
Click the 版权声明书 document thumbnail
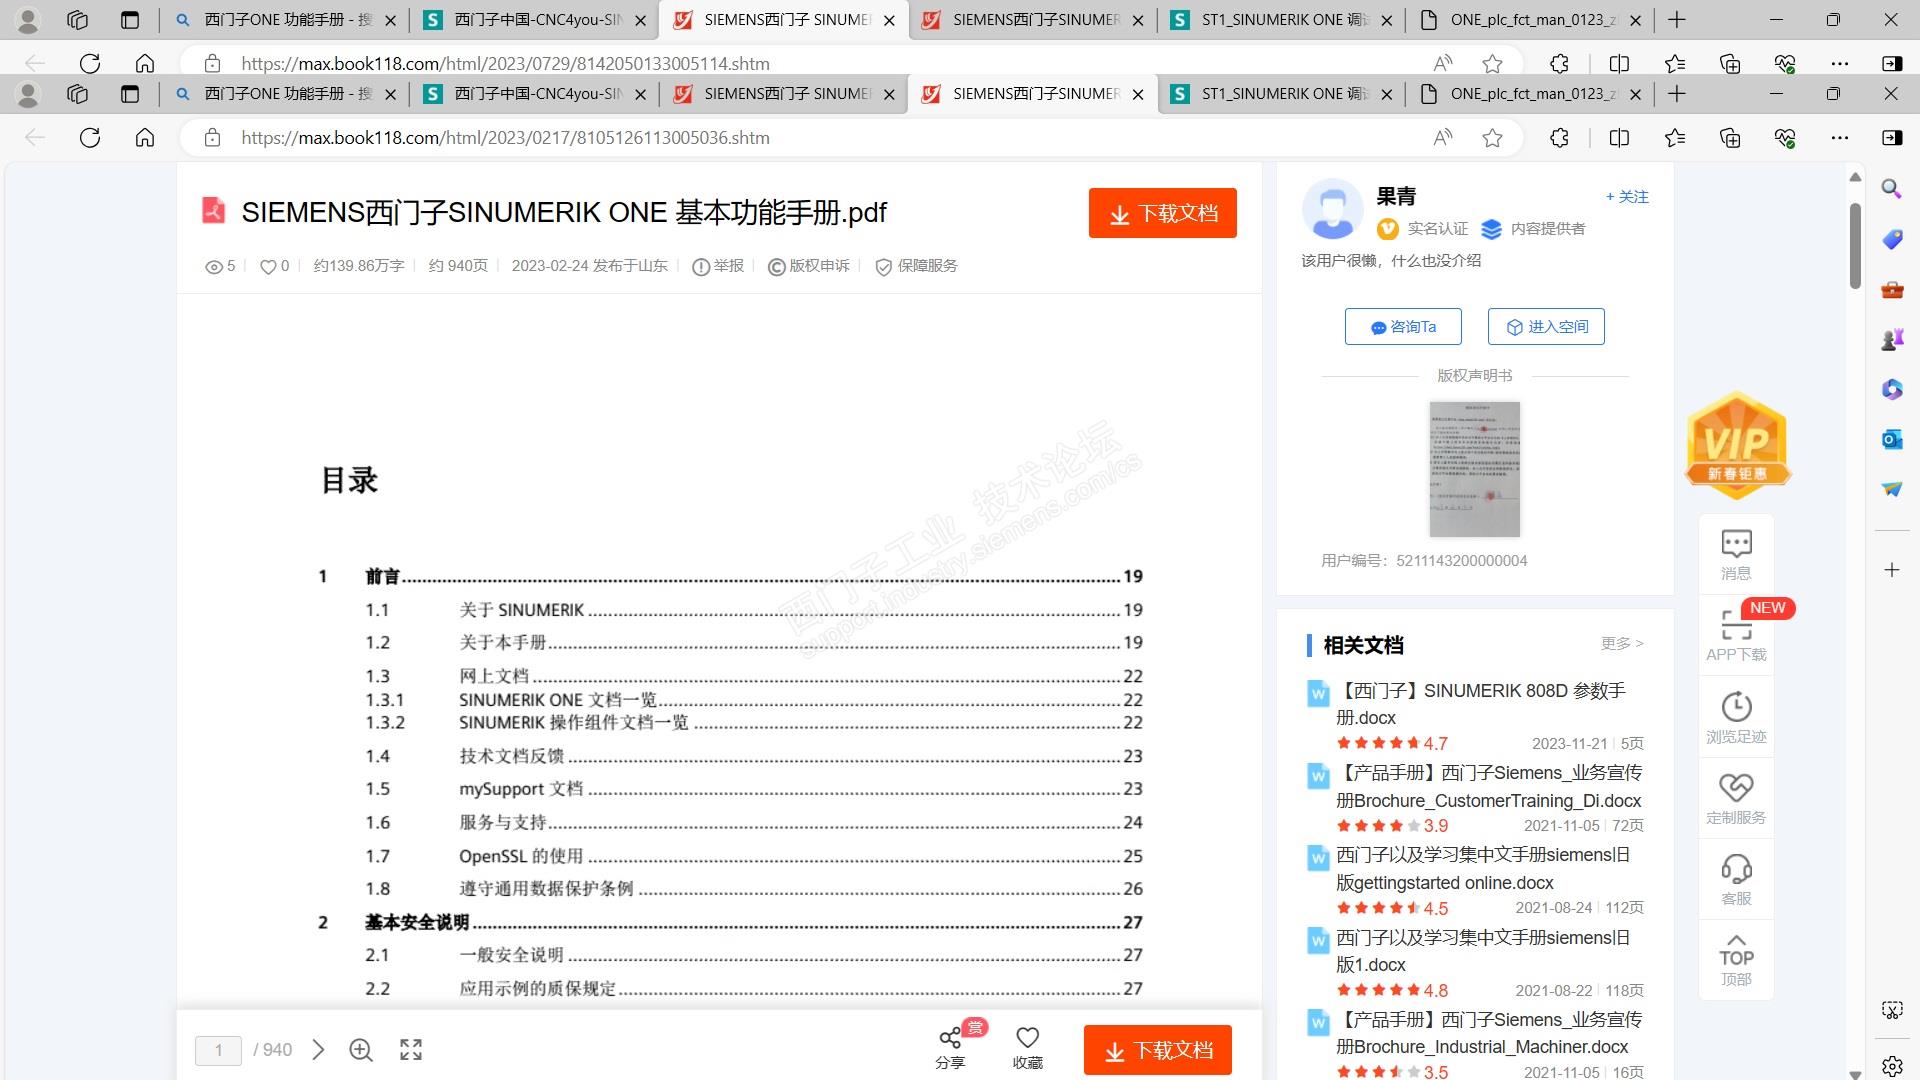[1474, 469]
